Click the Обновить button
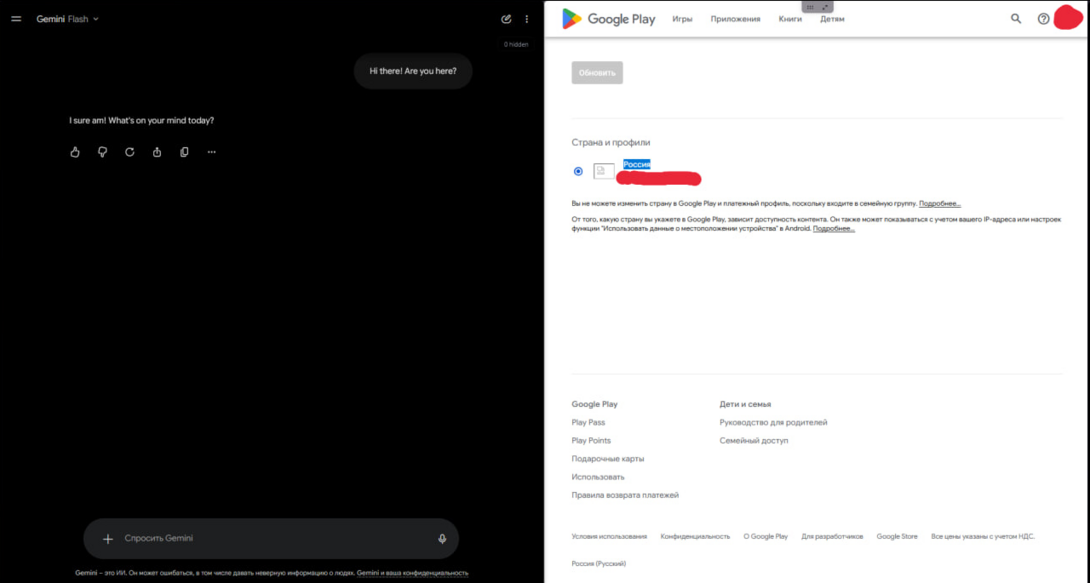The height and width of the screenshot is (583, 1090). (597, 73)
